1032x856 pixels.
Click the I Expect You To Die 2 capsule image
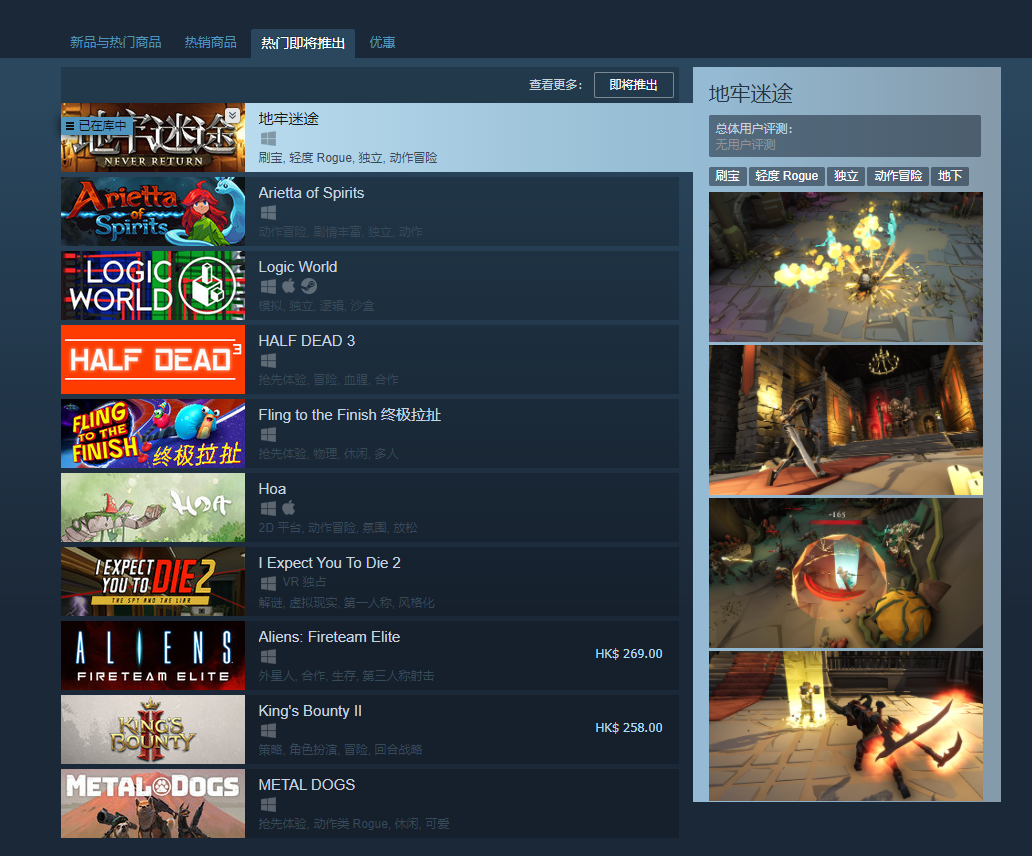(x=153, y=582)
